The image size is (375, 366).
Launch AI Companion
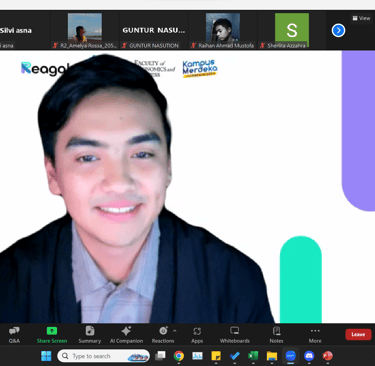click(x=126, y=335)
